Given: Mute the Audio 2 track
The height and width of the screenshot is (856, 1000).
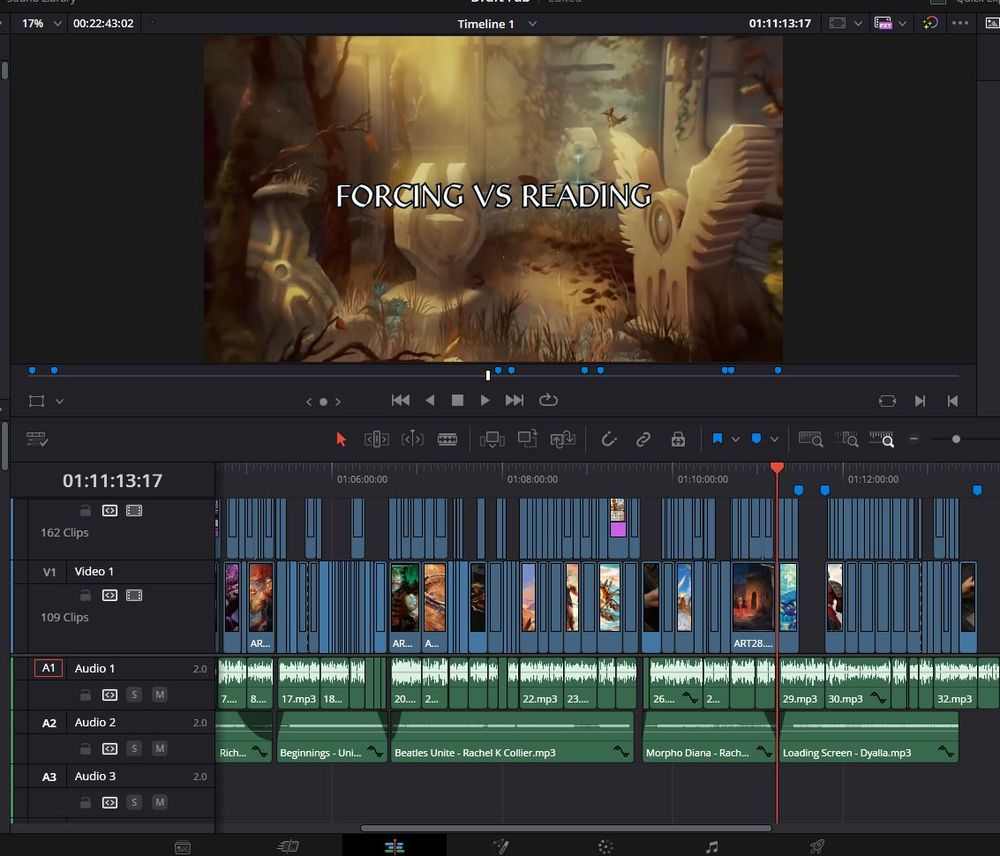Looking at the screenshot, I should coord(160,748).
